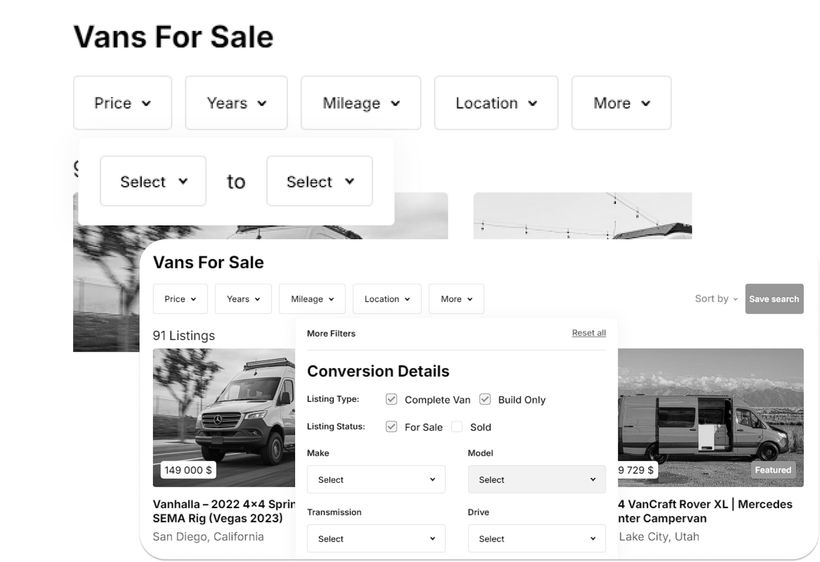Click the 91 Listings count text
The width and height of the screenshot is (820, 562).
(184, 336)
